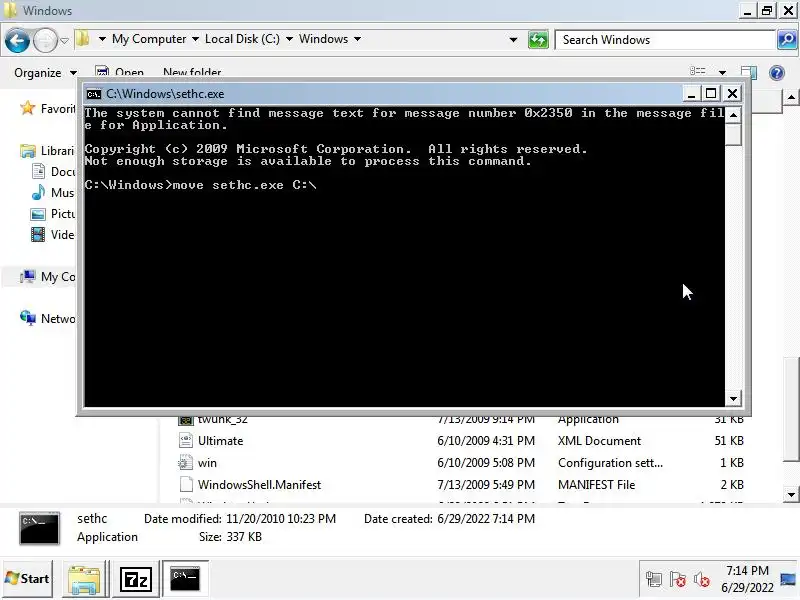Click the sethc thumbnail in details pane
Screen dimensions: 800x600
40,528
